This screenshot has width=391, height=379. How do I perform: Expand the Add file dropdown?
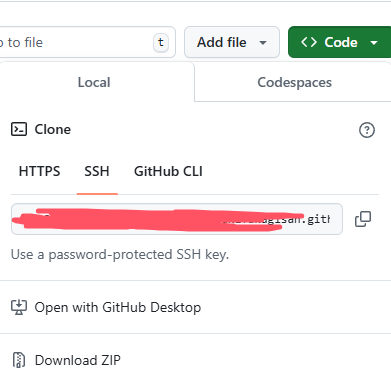[x=232, y=42]
